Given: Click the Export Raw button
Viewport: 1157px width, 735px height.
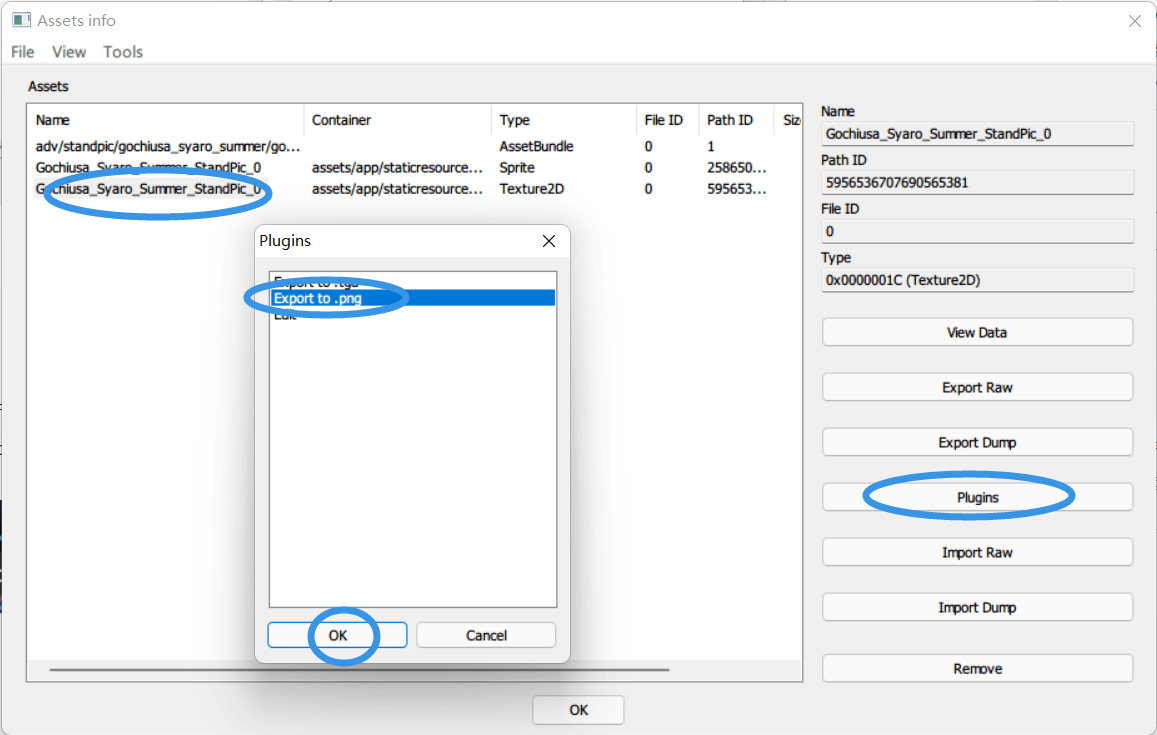Looking at the screenshot, I should pyautogui.click(x=977, y=387).
